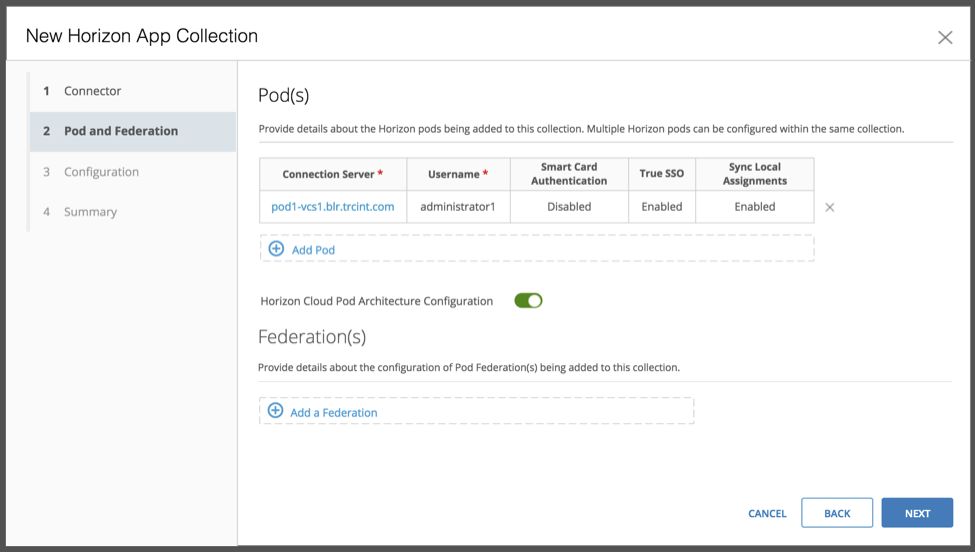Click the Federation(s) section heading
This screenshot has height=552, width=975.
click(x=312, y=336)
